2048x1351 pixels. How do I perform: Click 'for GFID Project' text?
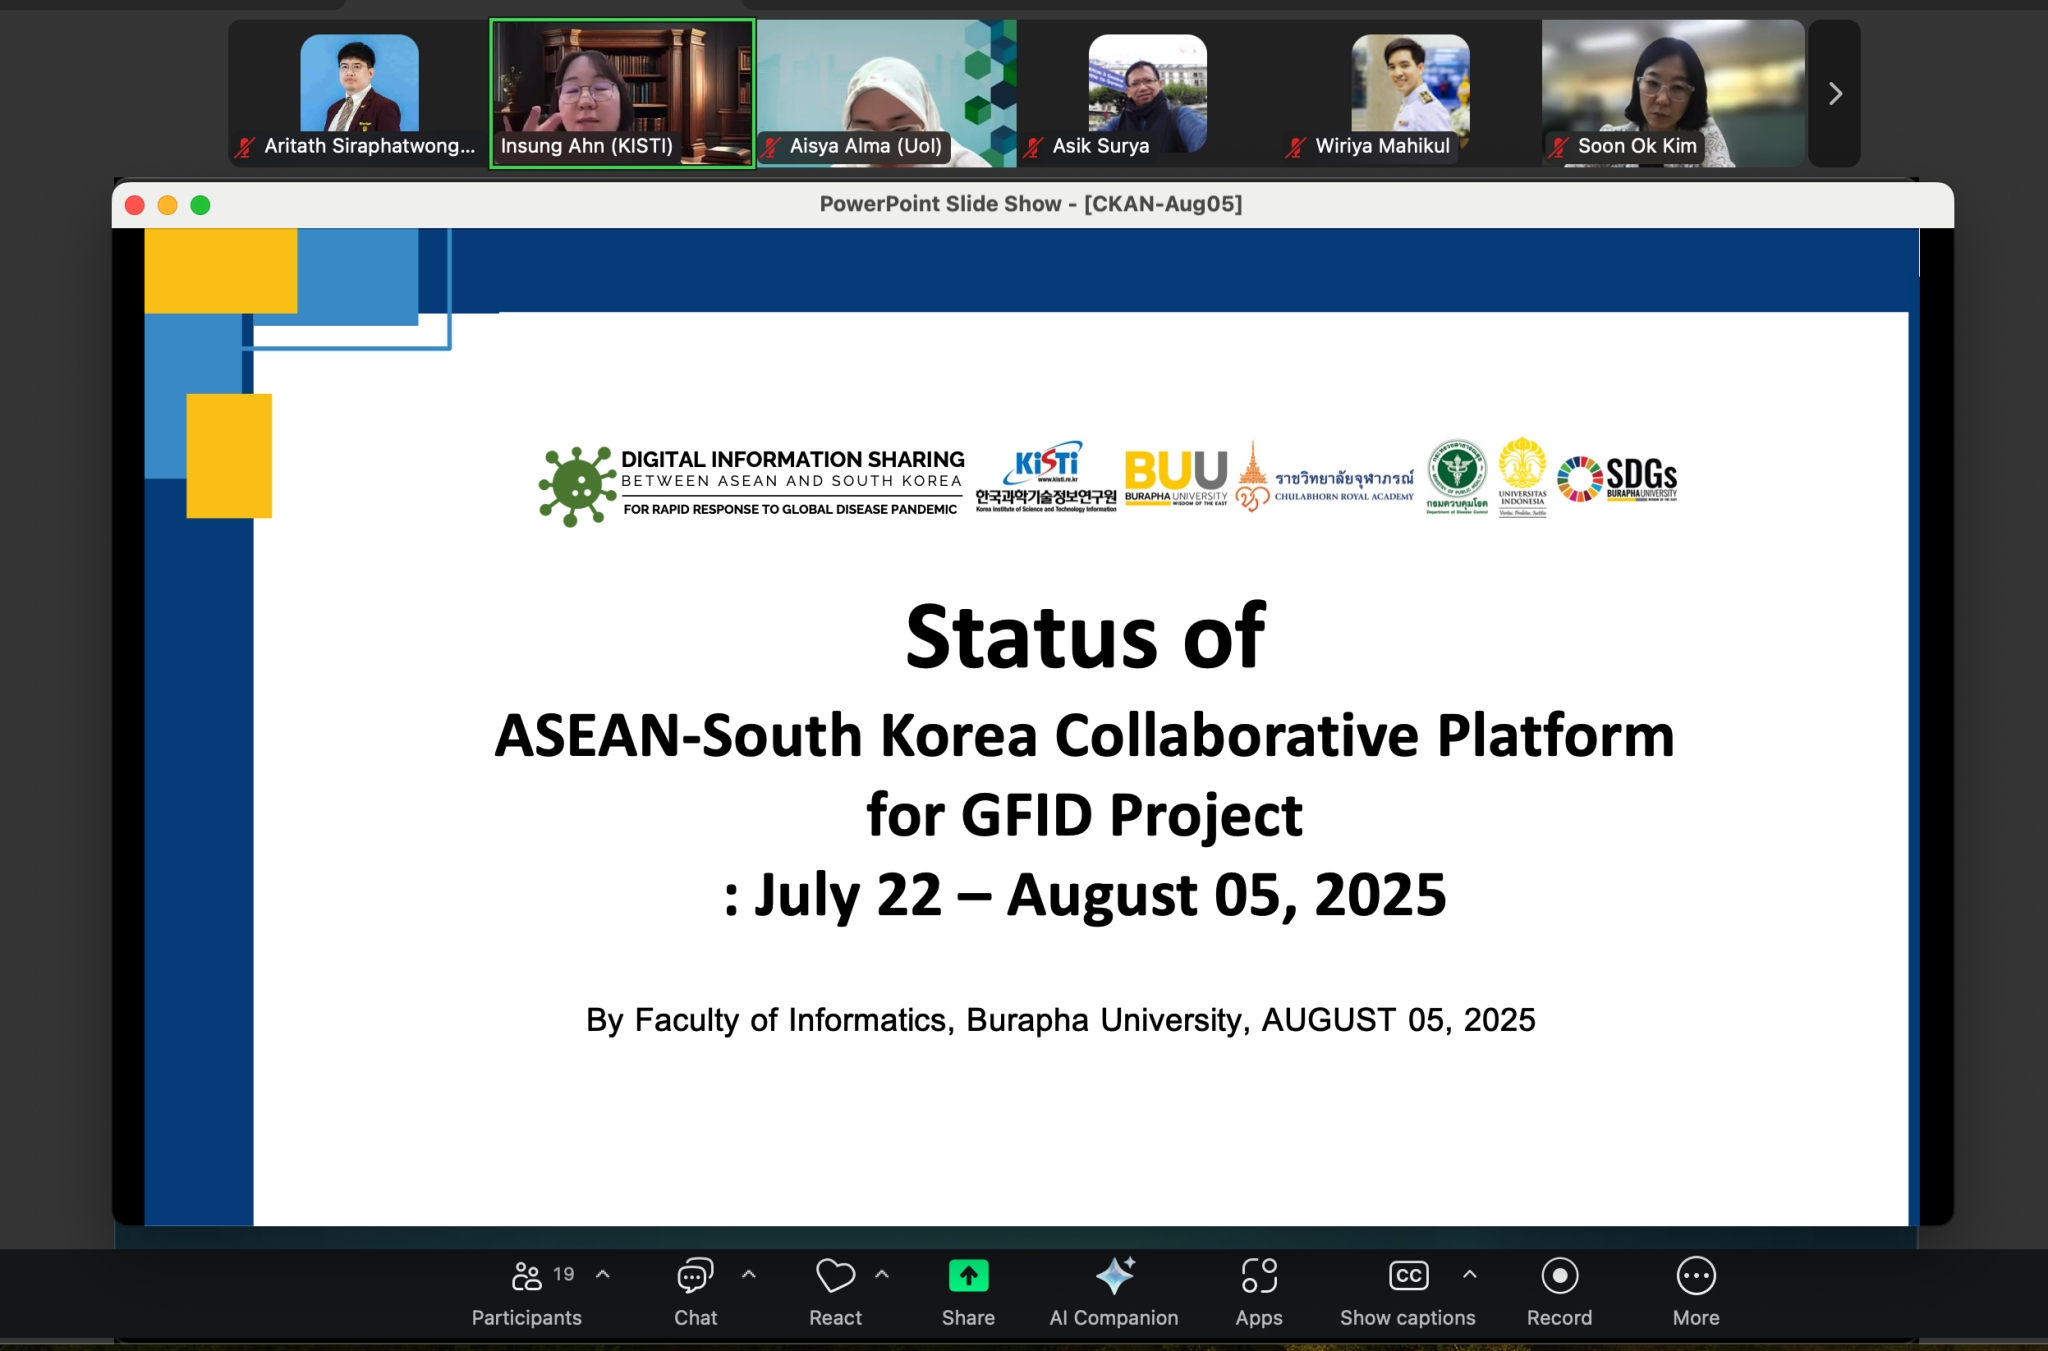(x=1084, y=815)
